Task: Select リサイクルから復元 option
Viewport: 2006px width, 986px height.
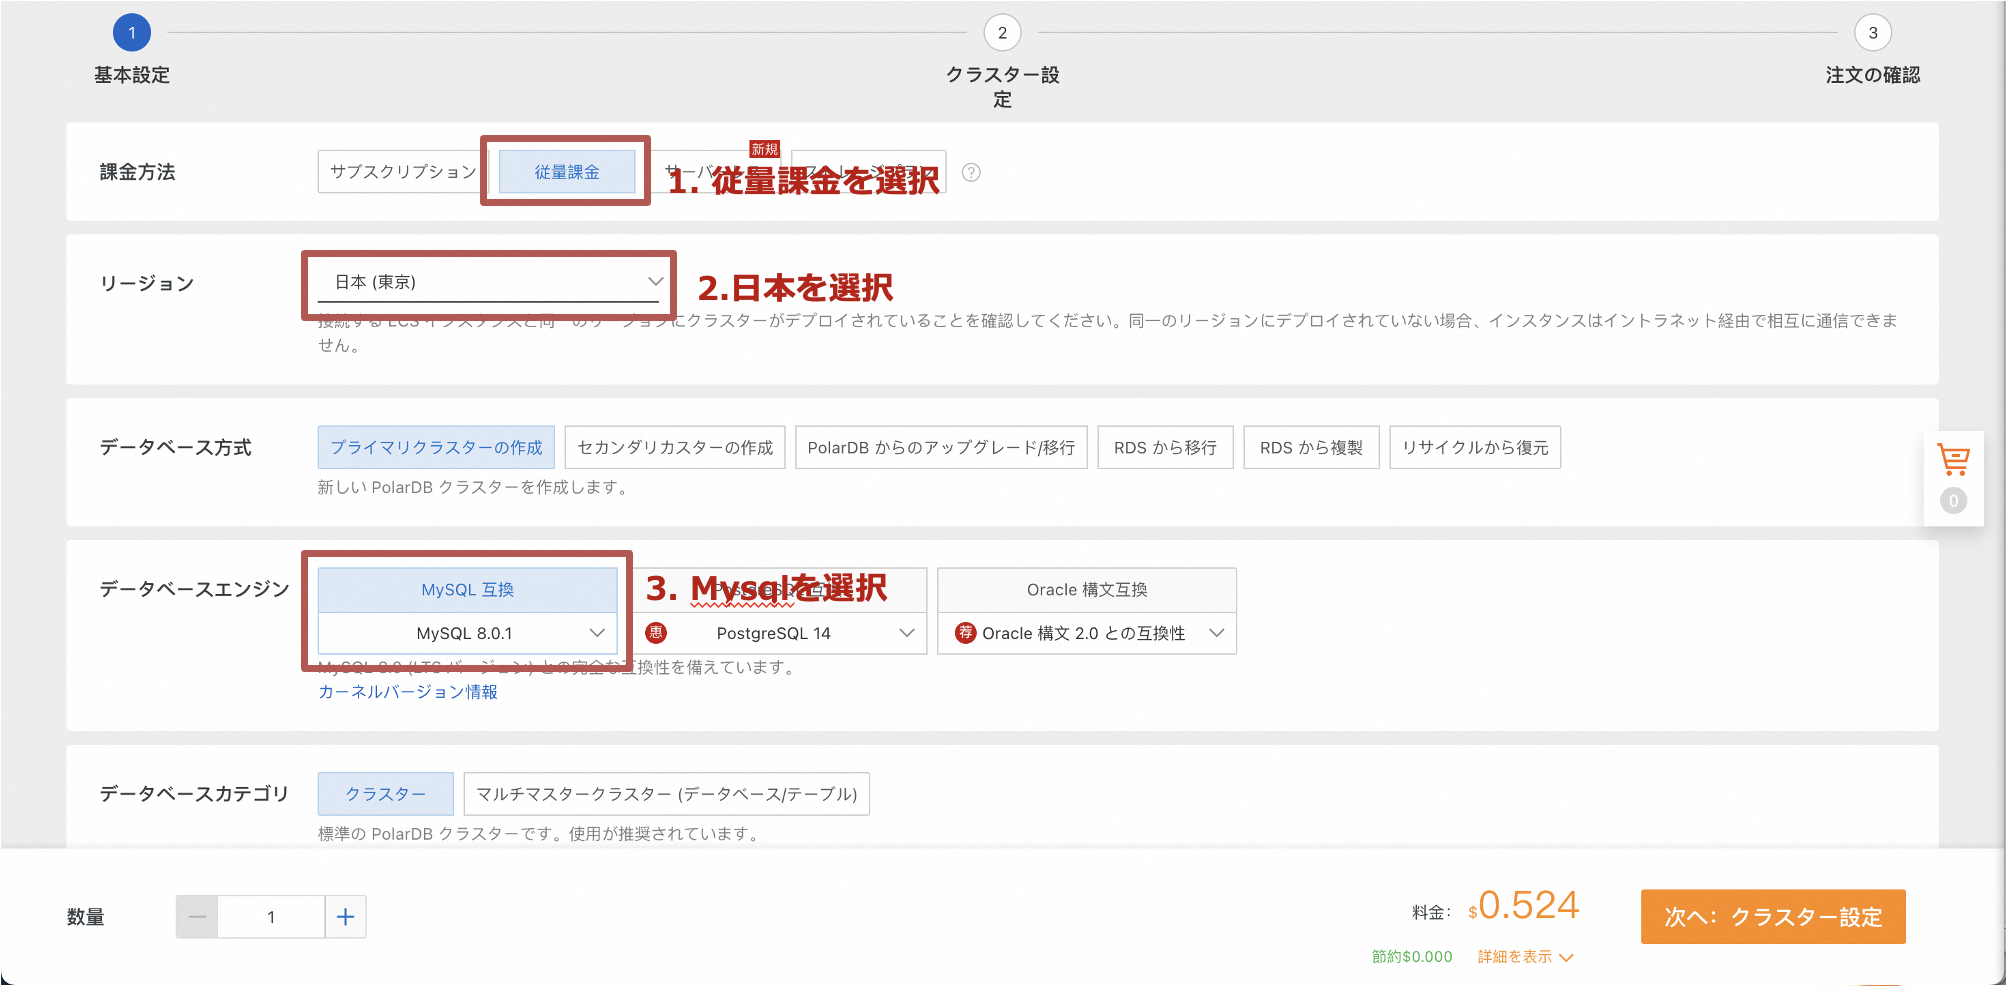Action: click(x=1474, y=447)
